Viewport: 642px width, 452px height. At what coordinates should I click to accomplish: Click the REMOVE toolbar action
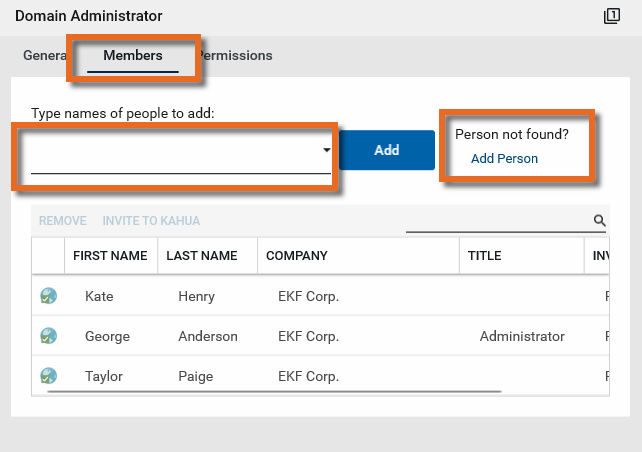[x=62, y=221]
